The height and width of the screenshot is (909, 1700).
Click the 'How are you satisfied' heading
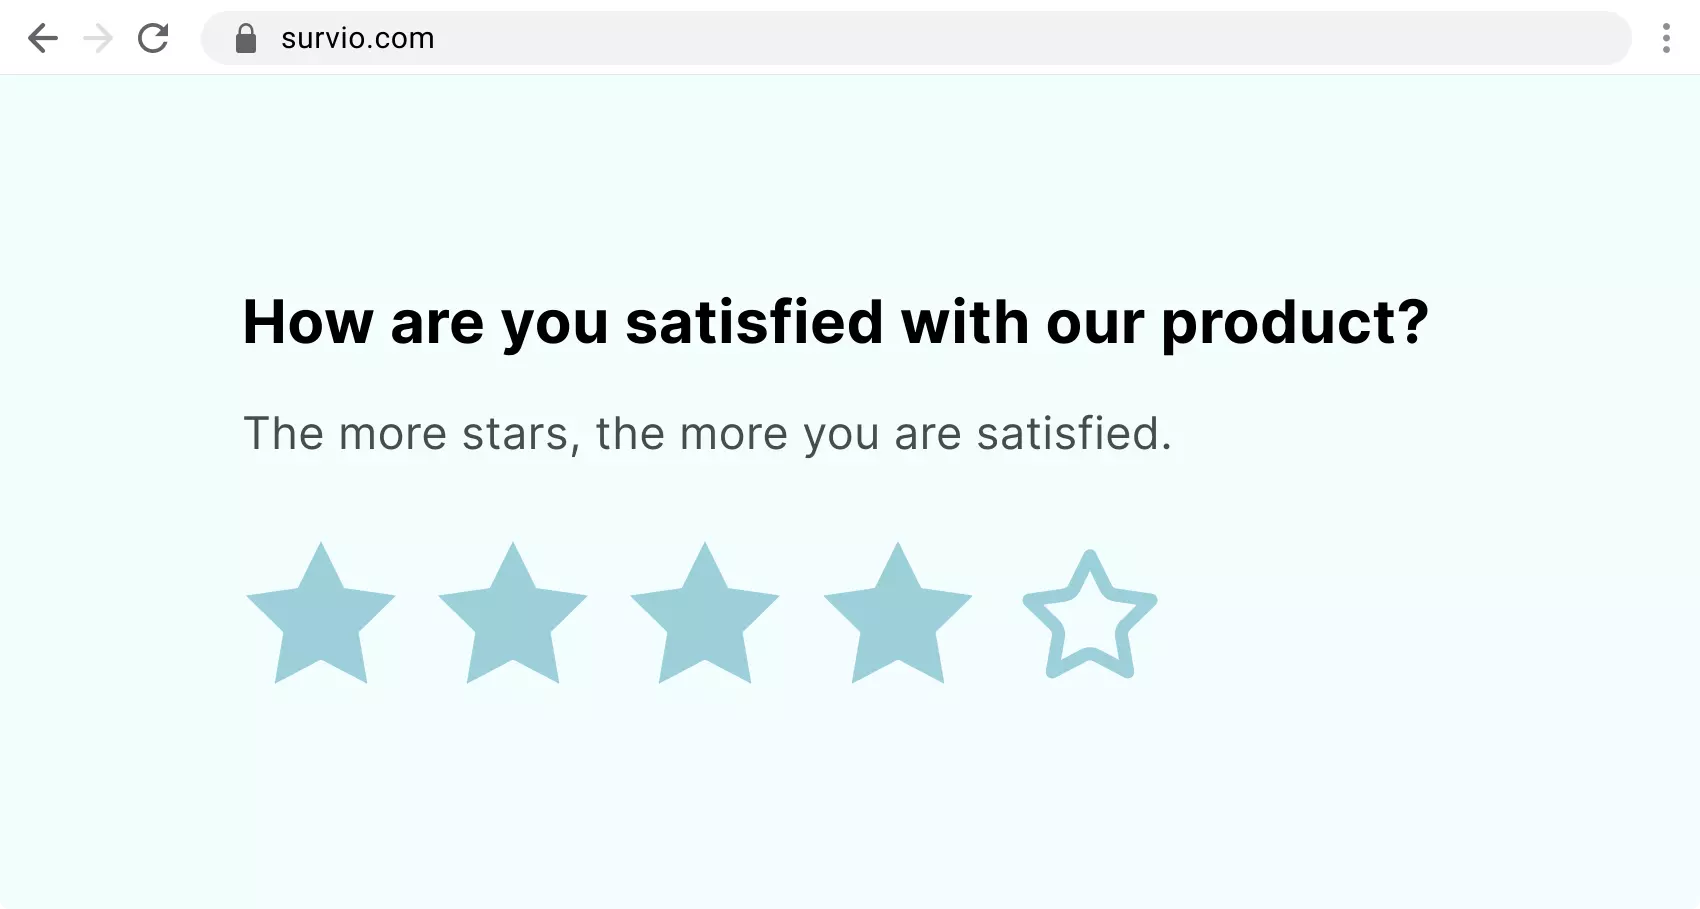click(835, 322)
